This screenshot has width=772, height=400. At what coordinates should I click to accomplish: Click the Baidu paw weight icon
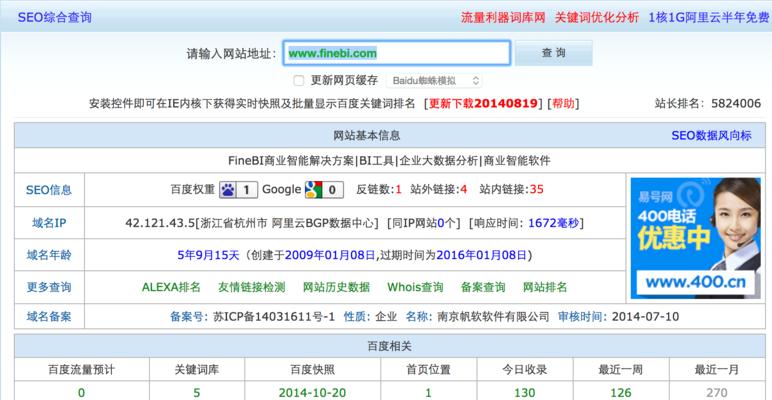(229, 189)
